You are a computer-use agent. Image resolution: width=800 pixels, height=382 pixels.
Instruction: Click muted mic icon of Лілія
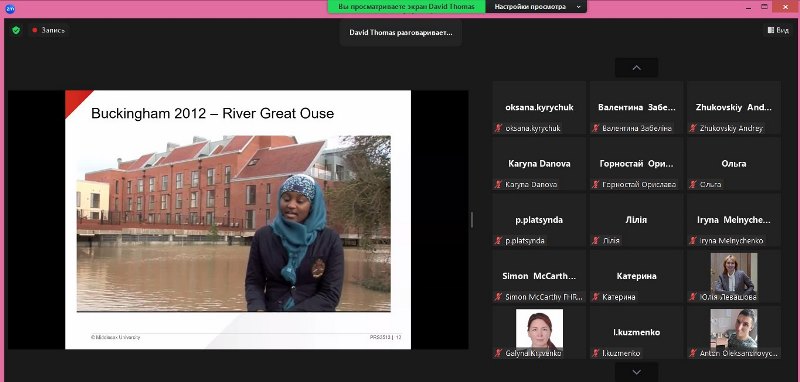595,240
